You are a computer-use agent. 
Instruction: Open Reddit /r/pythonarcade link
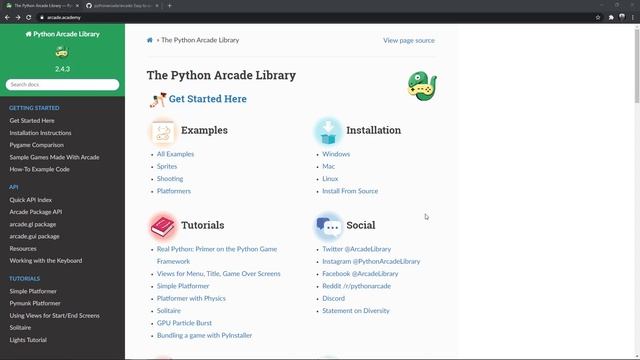(x=356, y=286)
